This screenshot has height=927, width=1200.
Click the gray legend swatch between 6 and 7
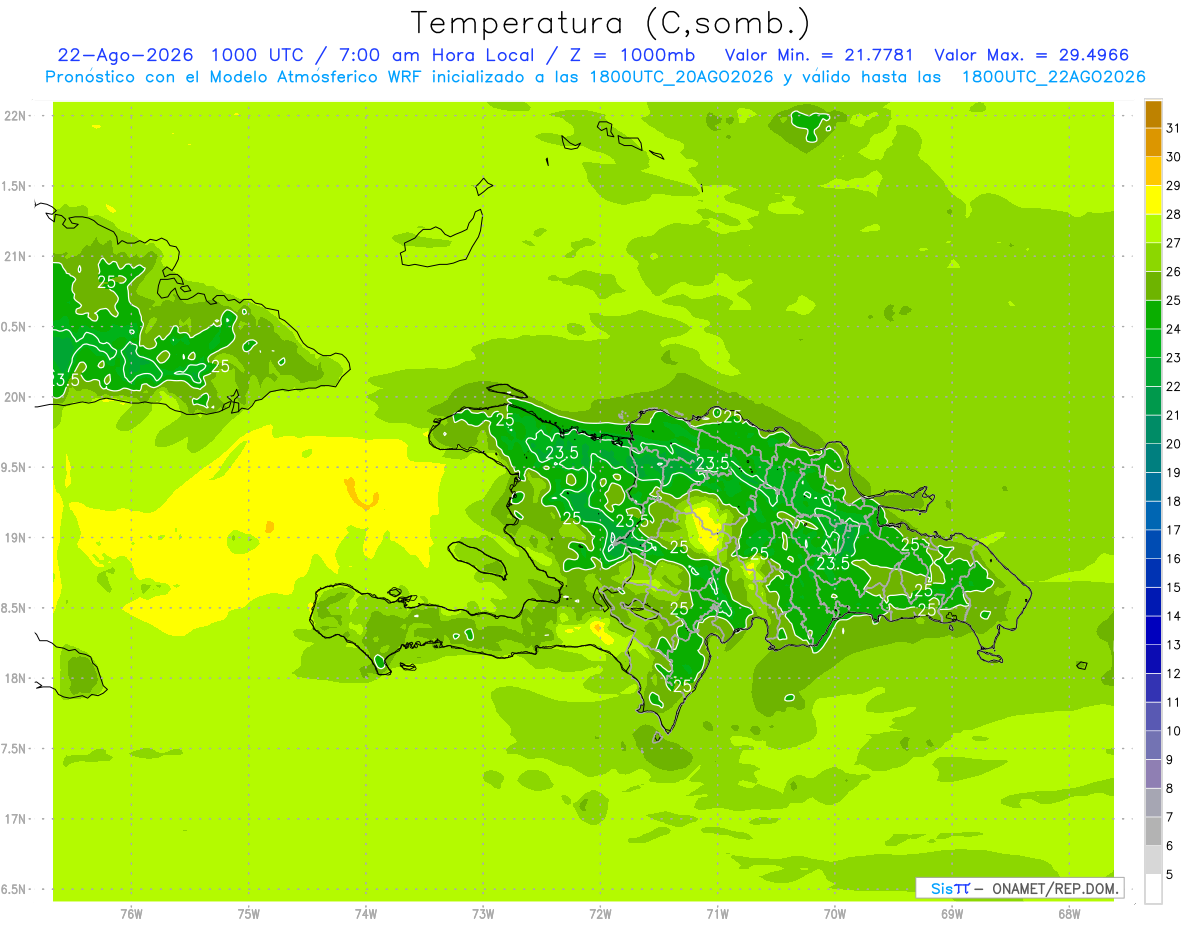(1153, 831)
